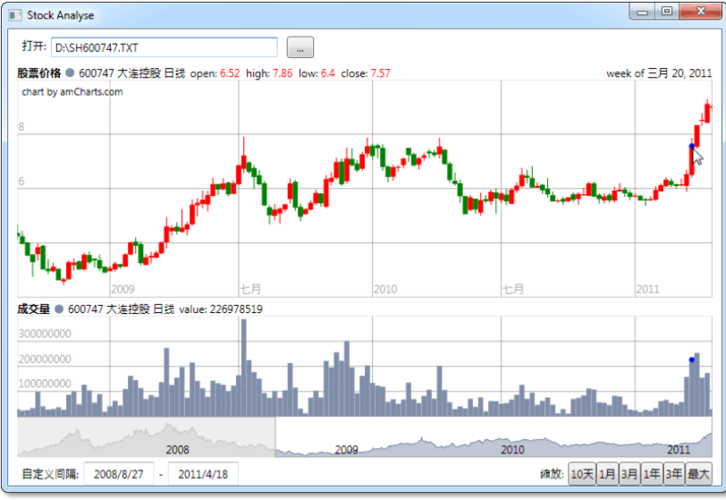Select the 1年 zoom button
Viewport: 726px width, 500px height.
tap(651, 474)
